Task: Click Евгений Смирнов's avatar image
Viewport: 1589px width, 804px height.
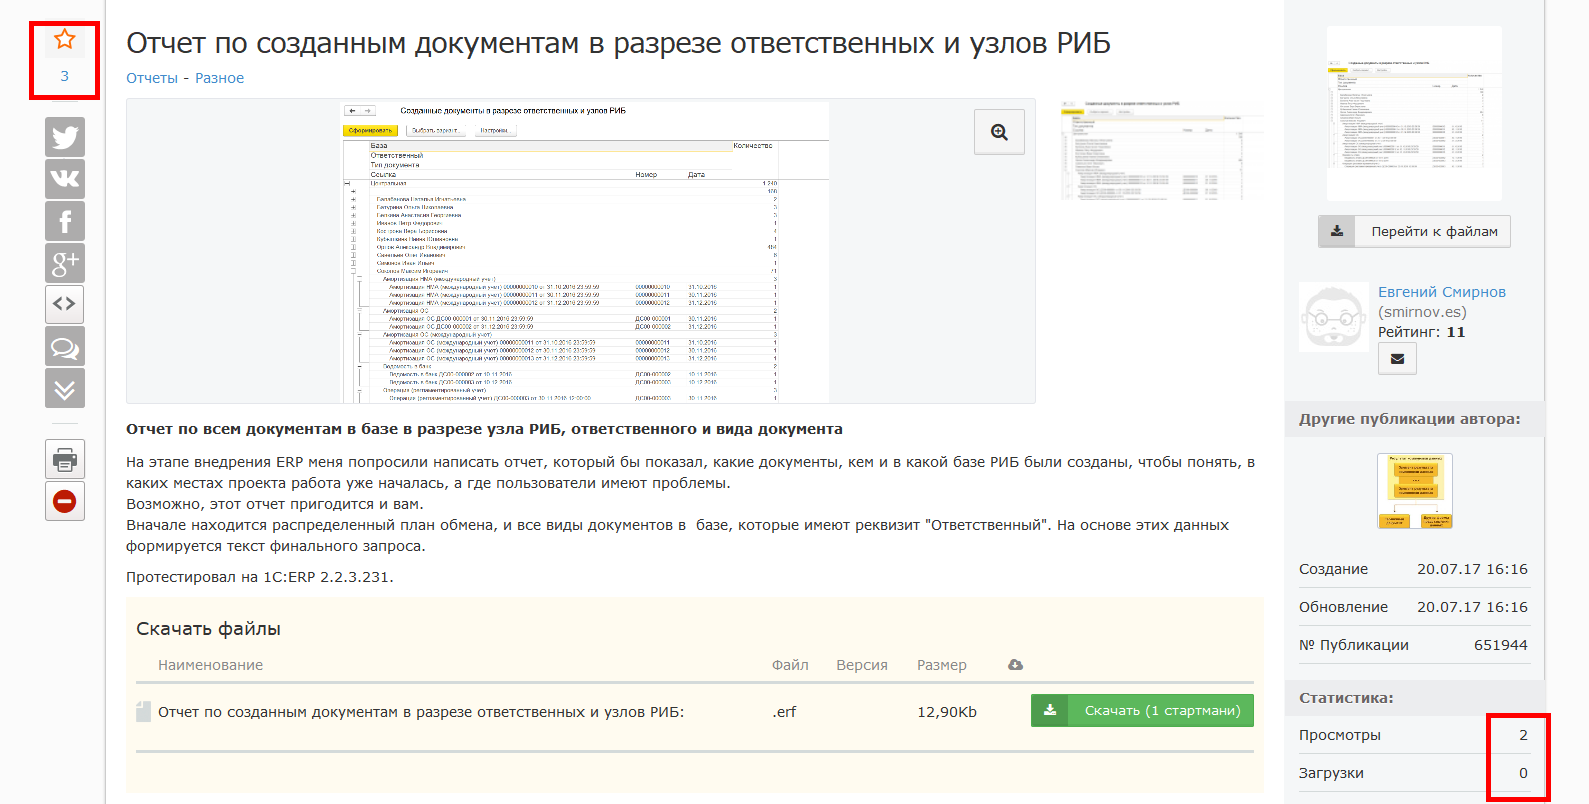Action: (1333, 317)
